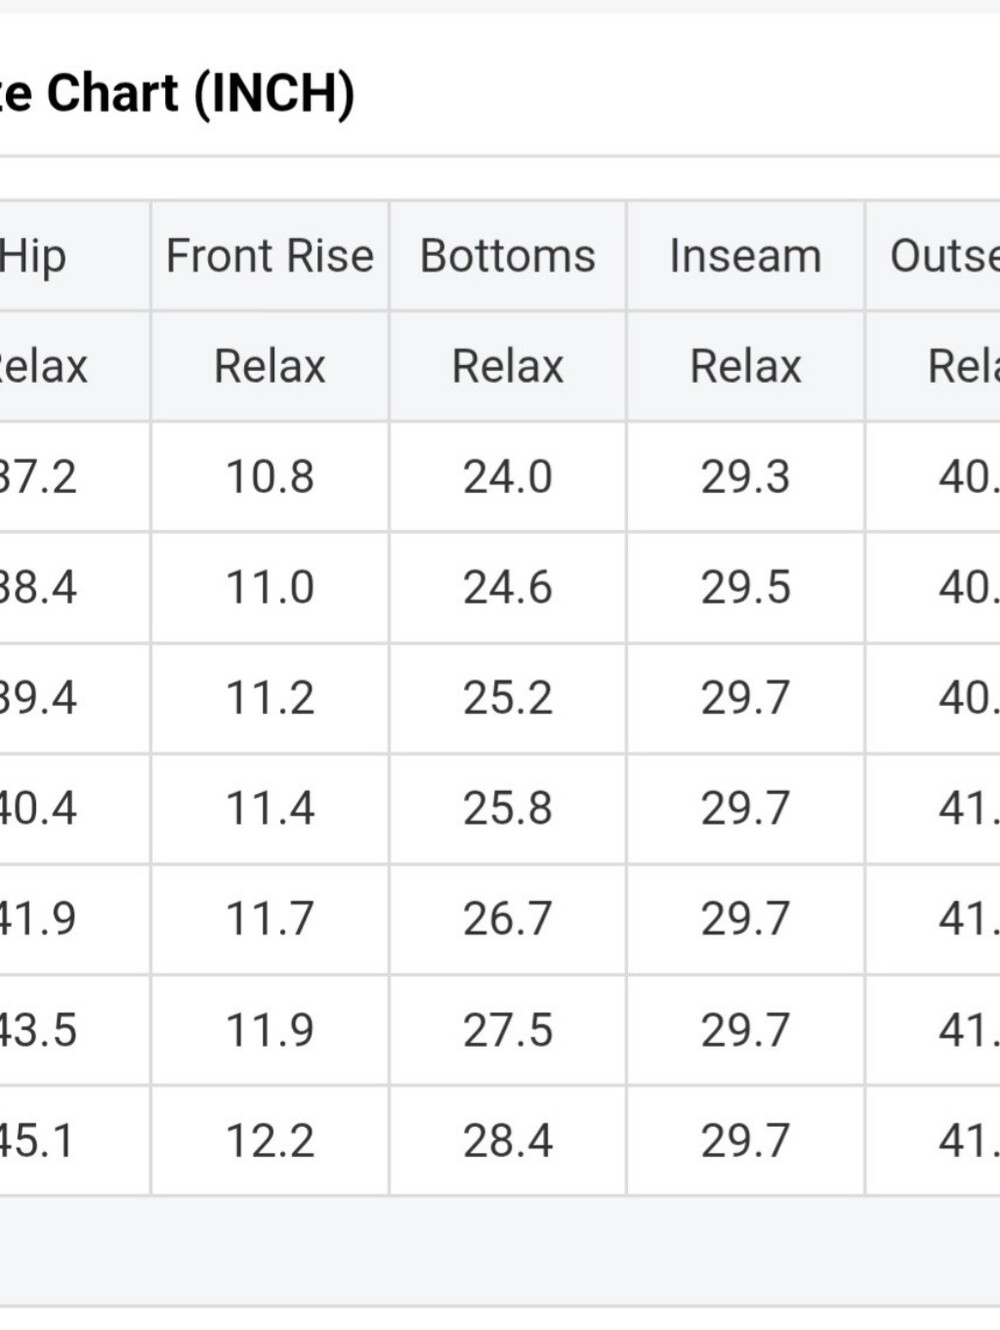Click the Size Chart (INCH) heading
Screen dimensions: 1000x1330
(177, 93)
